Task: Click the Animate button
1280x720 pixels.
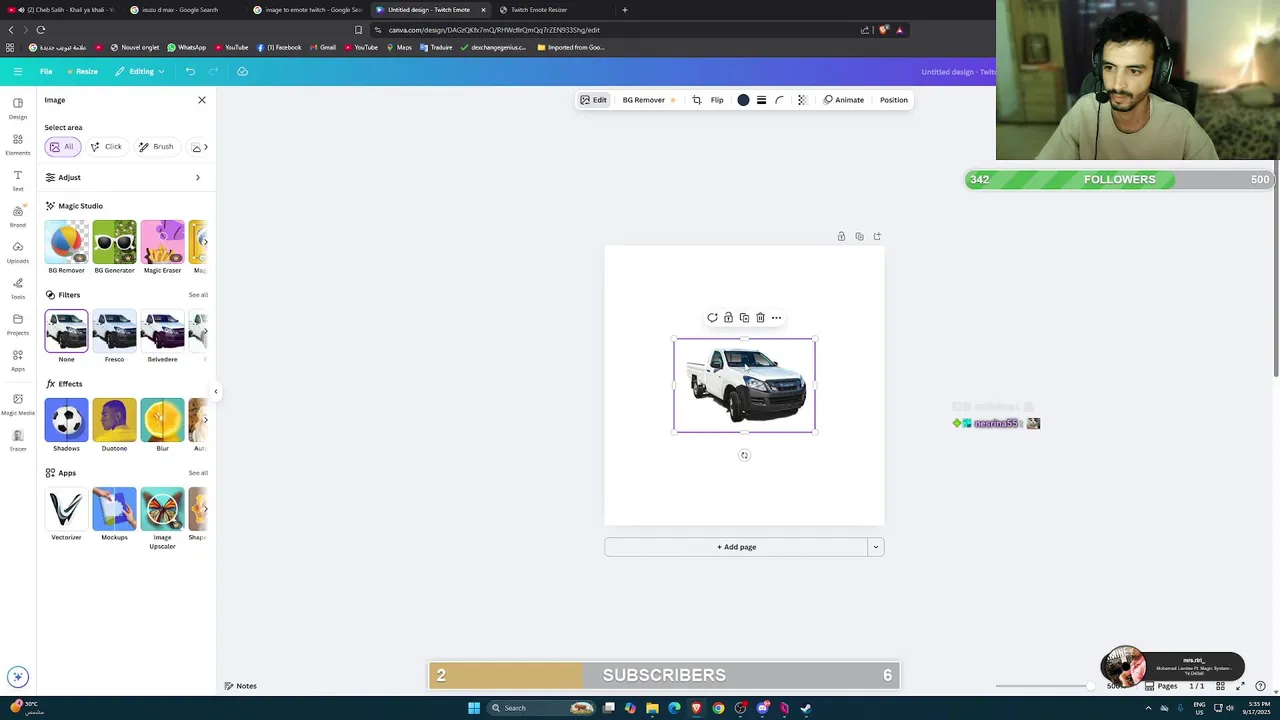Action: click(x=843, y=100)
